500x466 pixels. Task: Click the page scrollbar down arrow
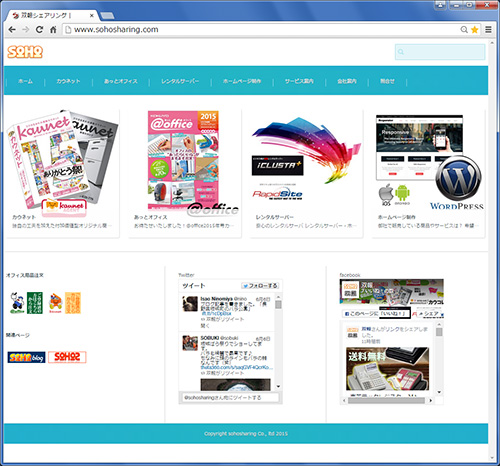[x=492, y=458]
